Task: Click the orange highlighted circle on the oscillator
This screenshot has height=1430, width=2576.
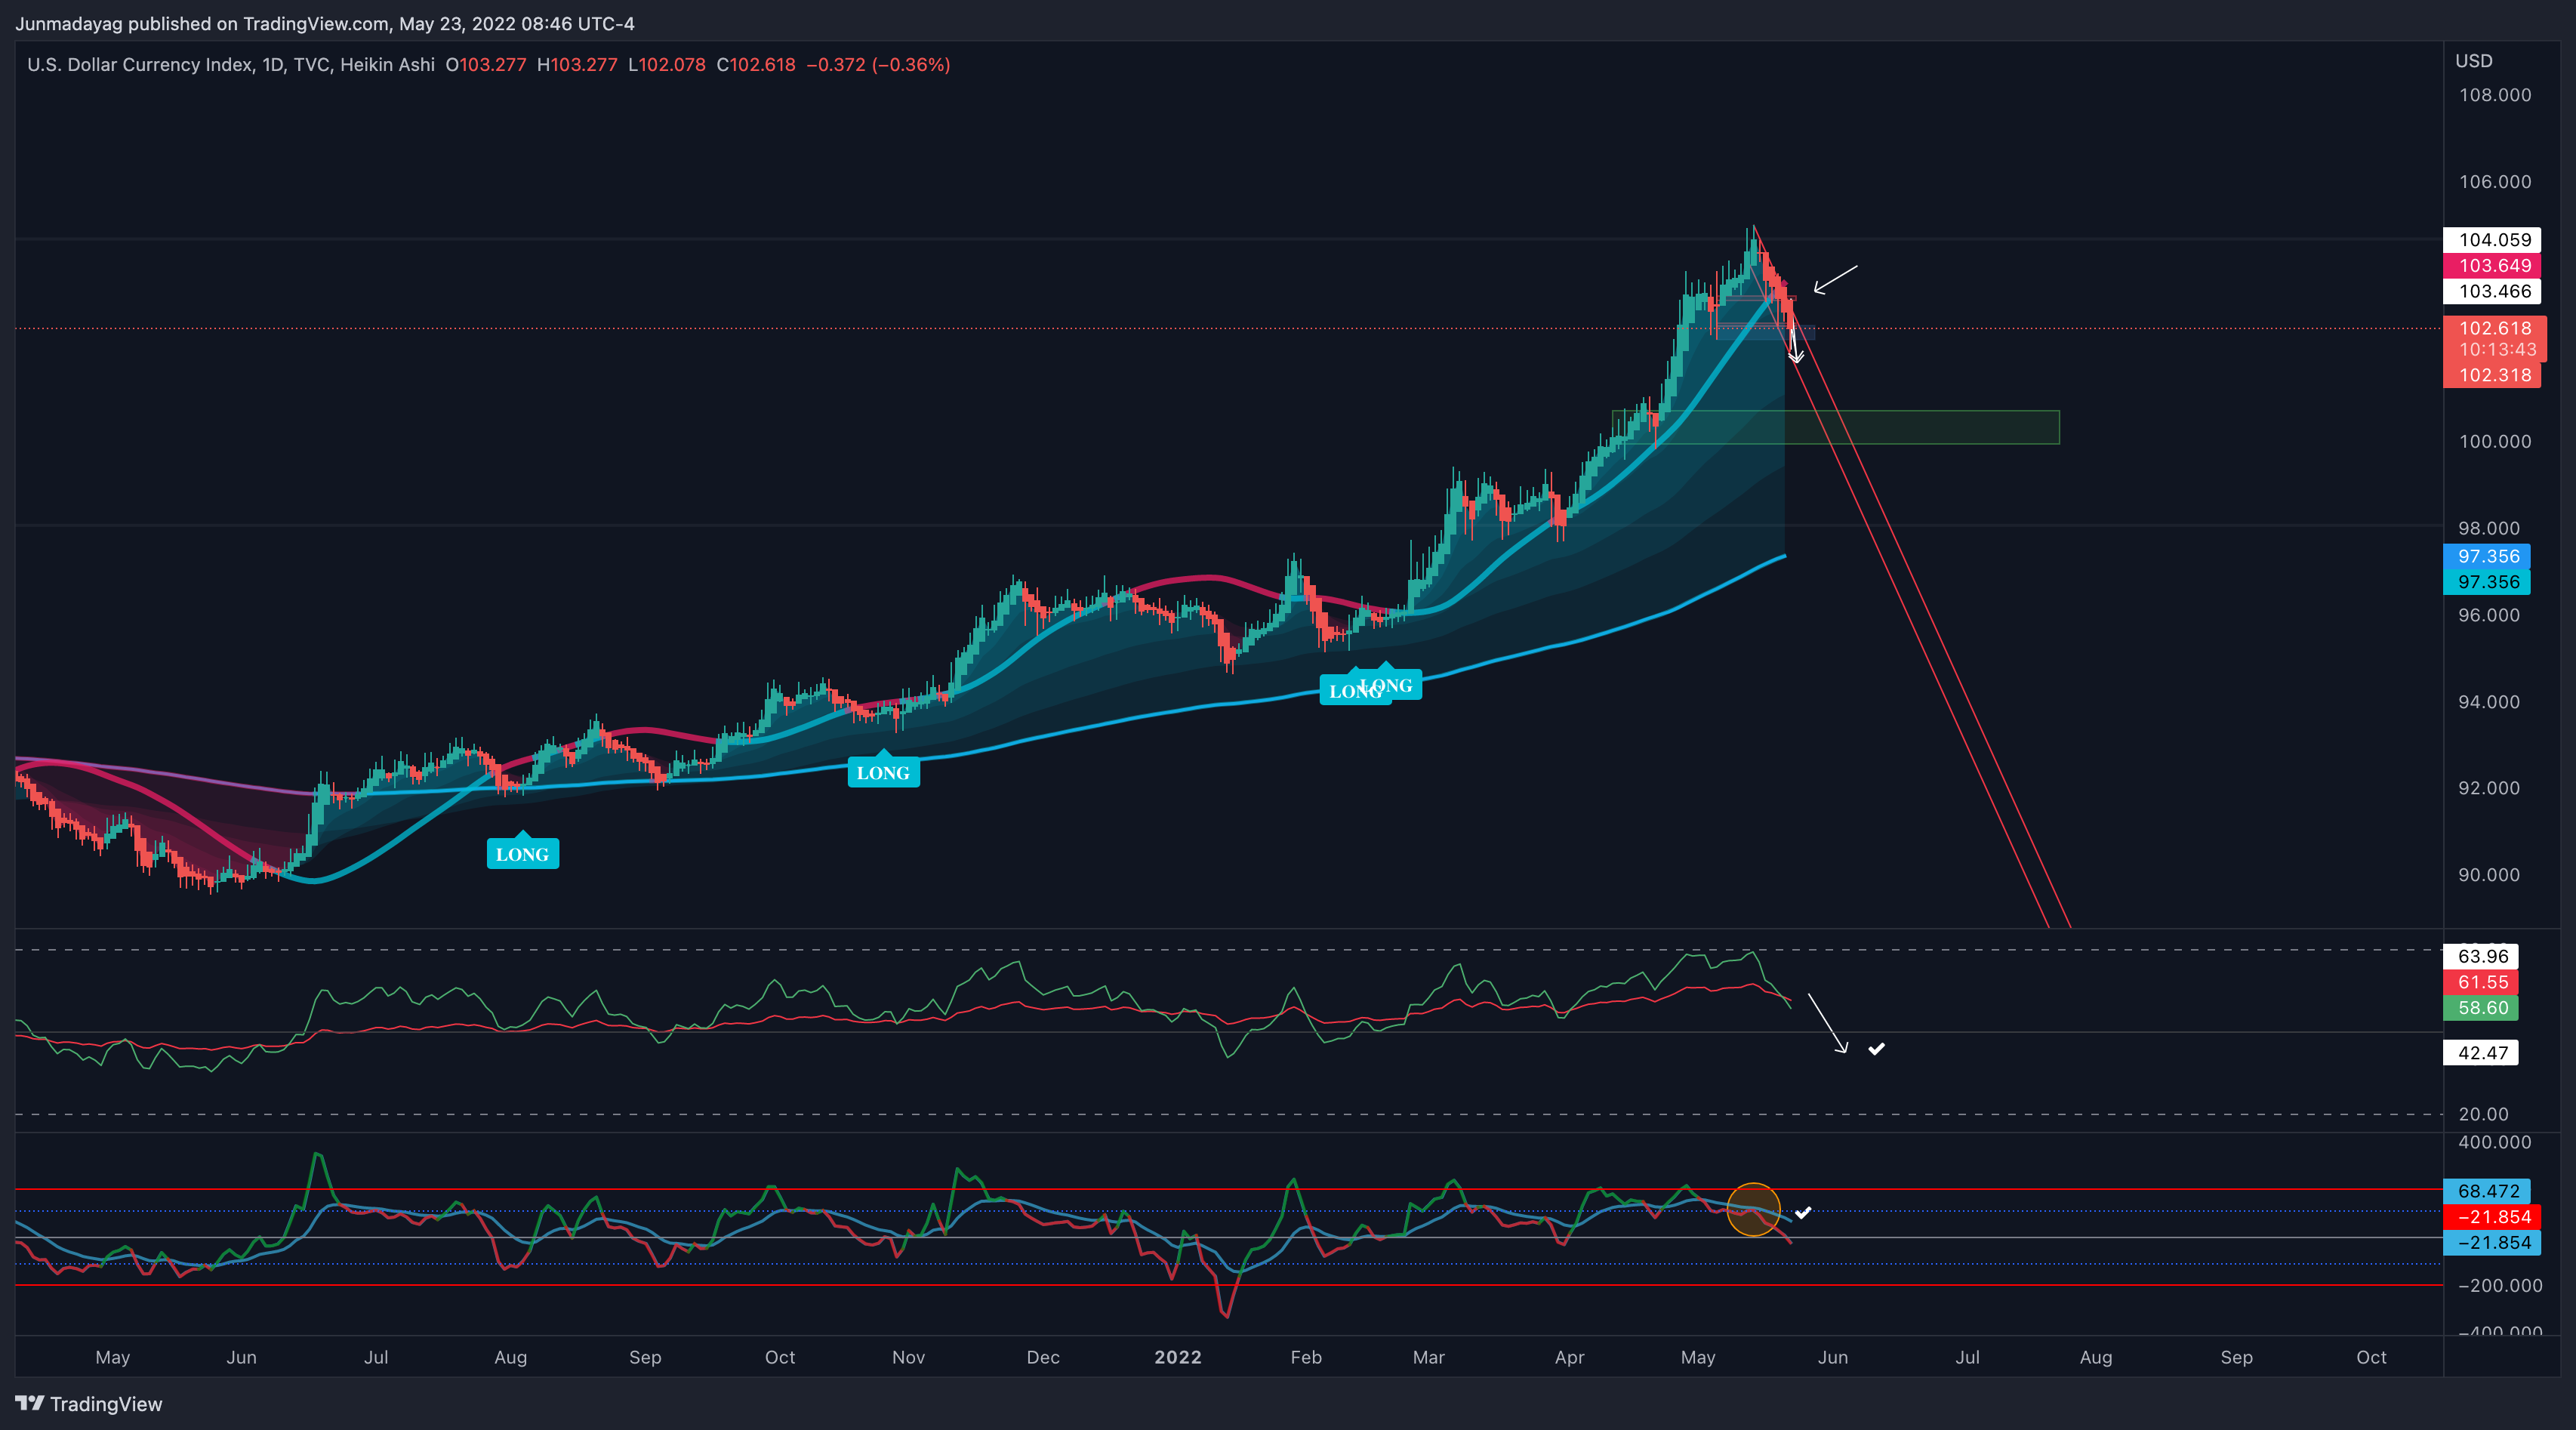Action: click(x=1753, y=1209)
